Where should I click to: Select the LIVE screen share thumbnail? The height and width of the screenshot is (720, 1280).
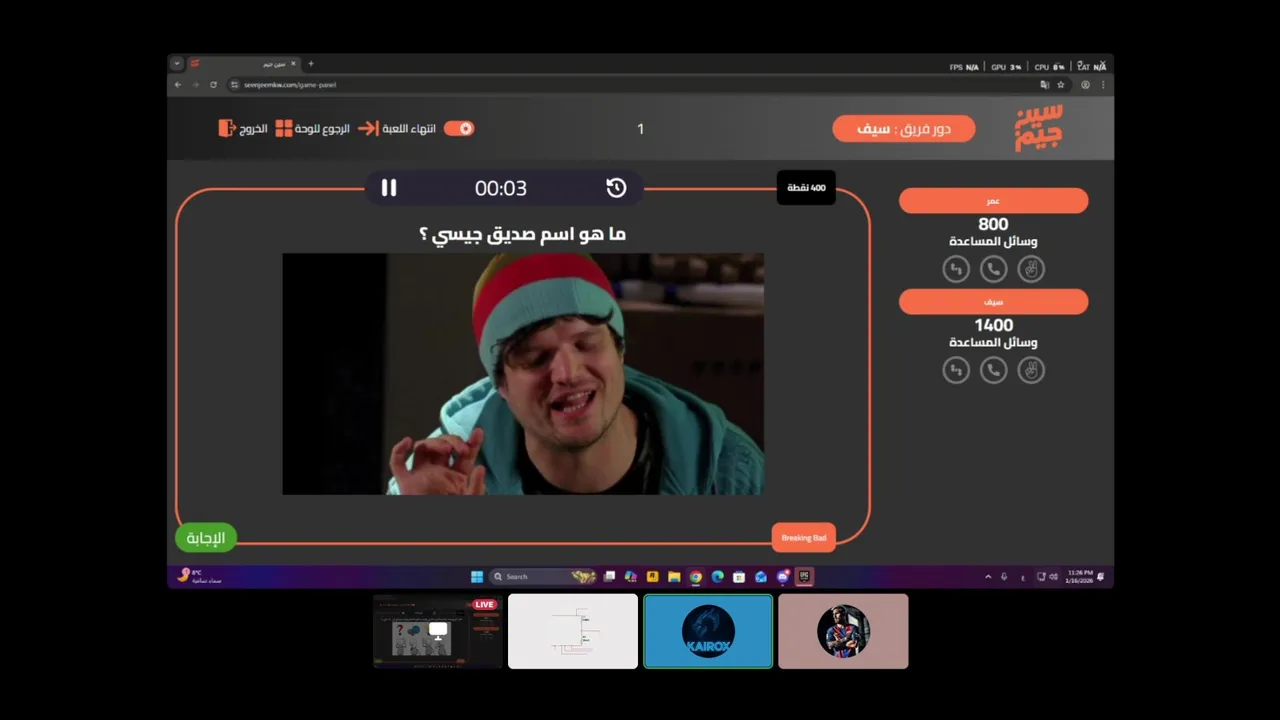(x=438, y=631)
